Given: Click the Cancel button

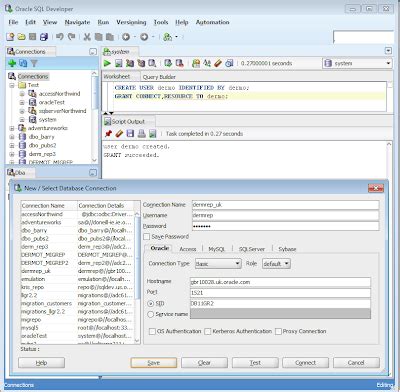Looking at the screenshot, I should tap(356, 363).
